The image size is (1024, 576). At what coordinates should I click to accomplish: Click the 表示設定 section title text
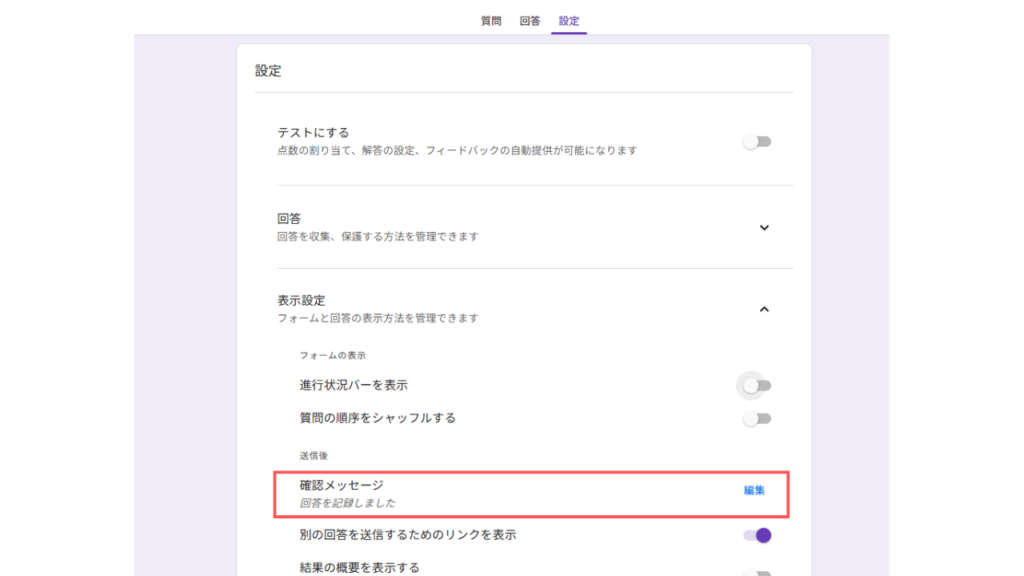pyautogui.click(x=301, y=300)
